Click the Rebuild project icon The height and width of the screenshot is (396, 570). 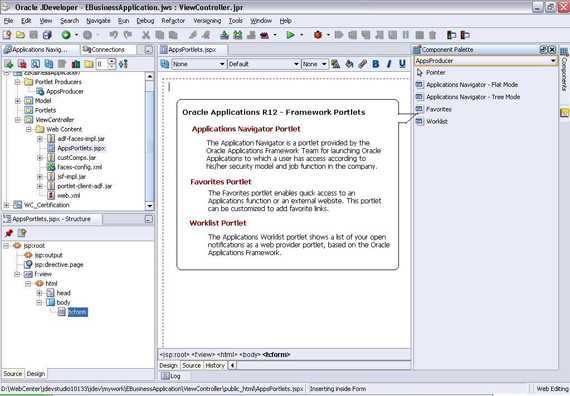pos(238,35)
